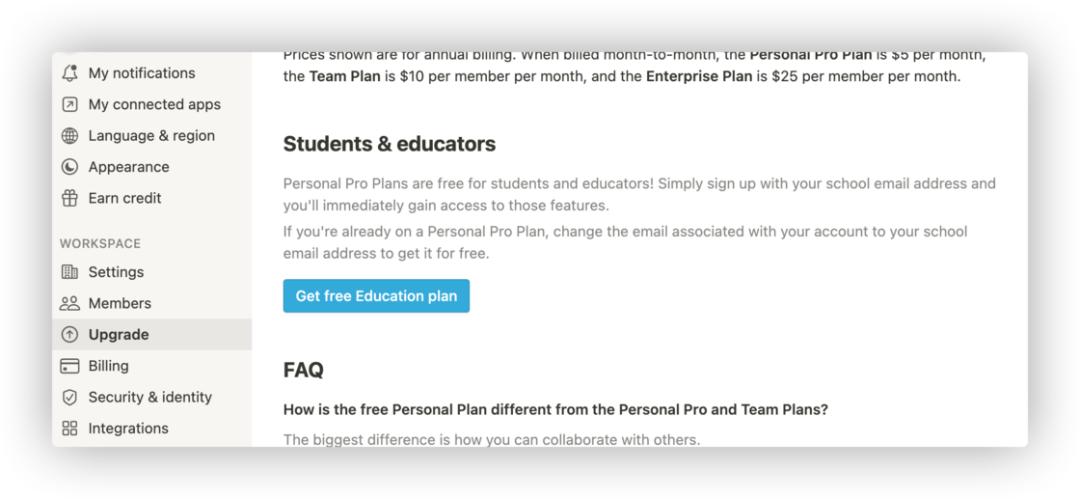This screenshot has width=1080, height=499.
Task: Select the Appearance menu item
Action: 152,167
